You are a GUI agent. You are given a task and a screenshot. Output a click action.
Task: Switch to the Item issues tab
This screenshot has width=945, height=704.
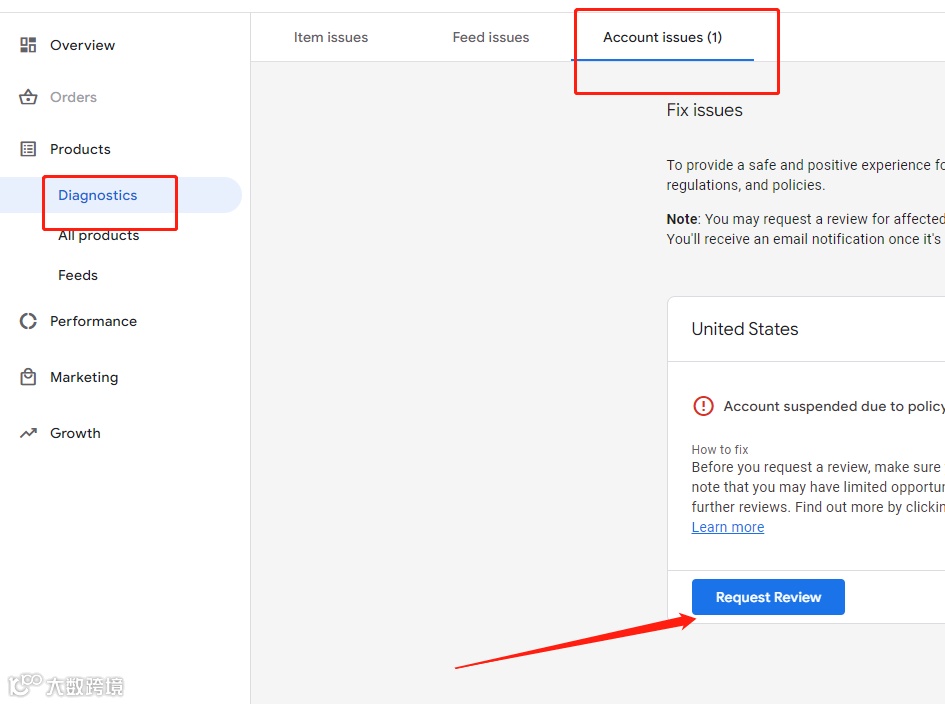(330, 37)
